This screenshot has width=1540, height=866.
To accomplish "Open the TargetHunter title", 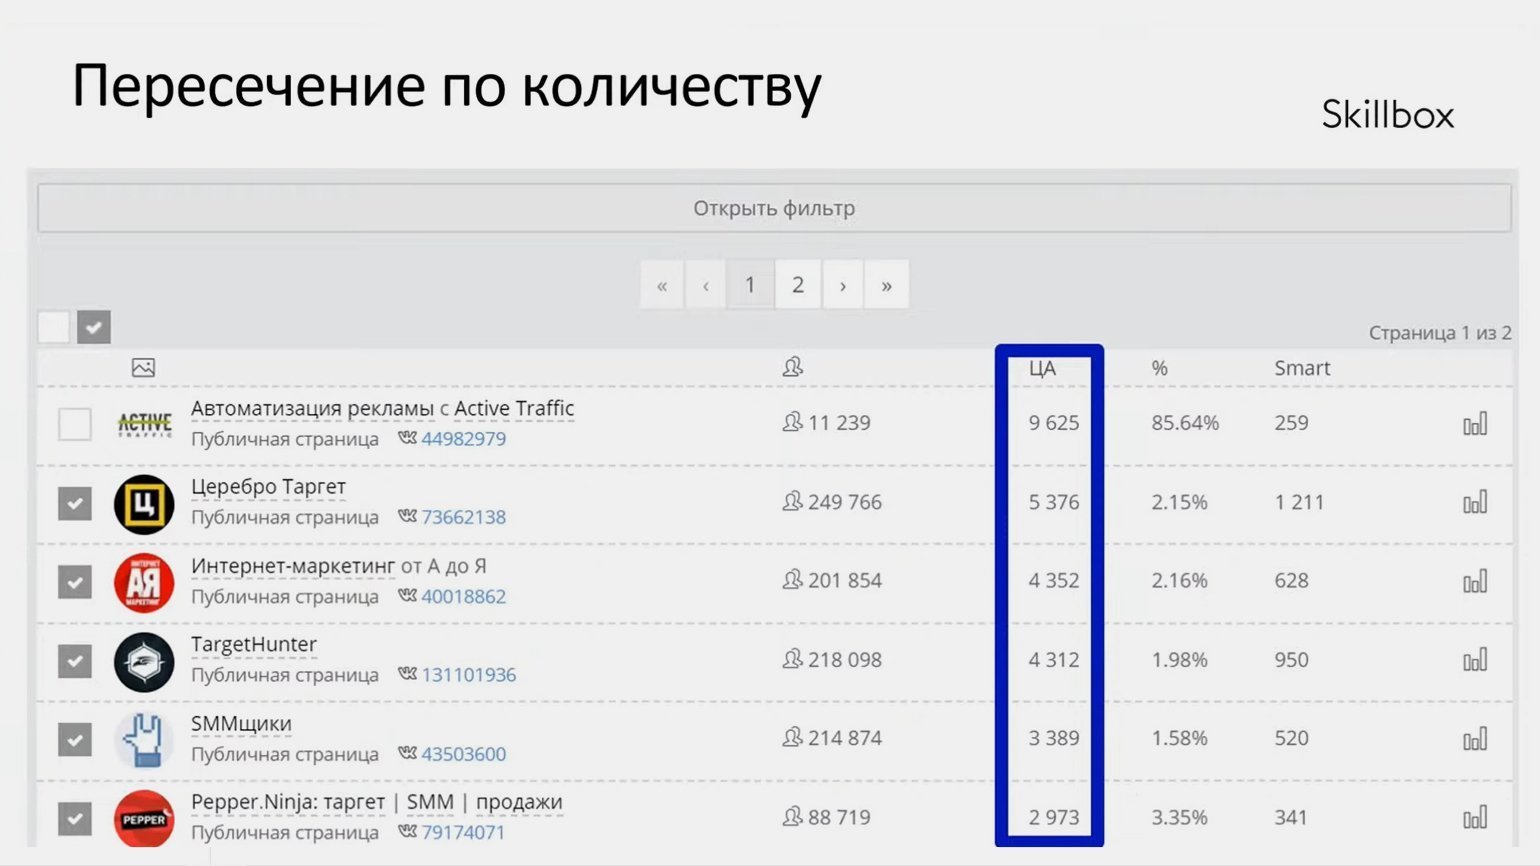I will click(x=254, y=645).
